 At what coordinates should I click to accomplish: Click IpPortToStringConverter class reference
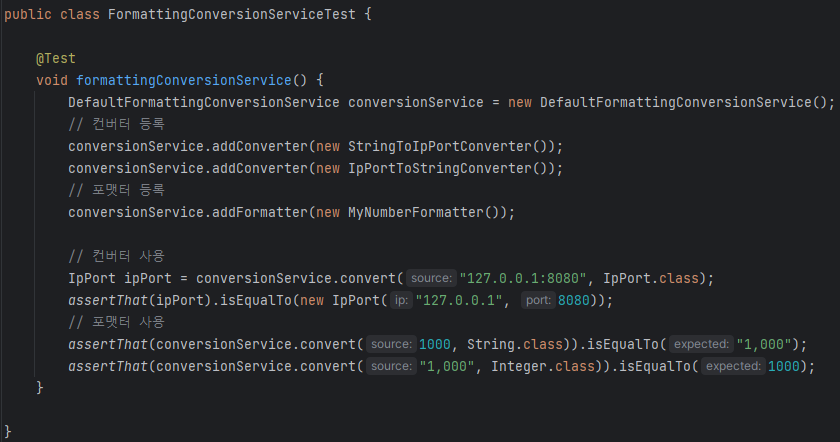[440, 168]
